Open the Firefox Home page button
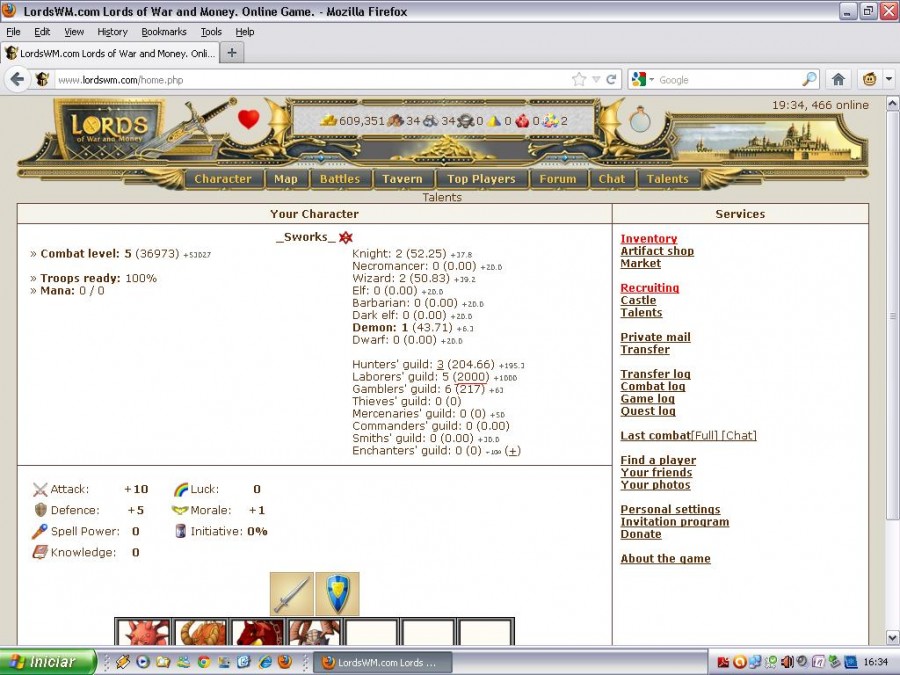 [838, 79]
